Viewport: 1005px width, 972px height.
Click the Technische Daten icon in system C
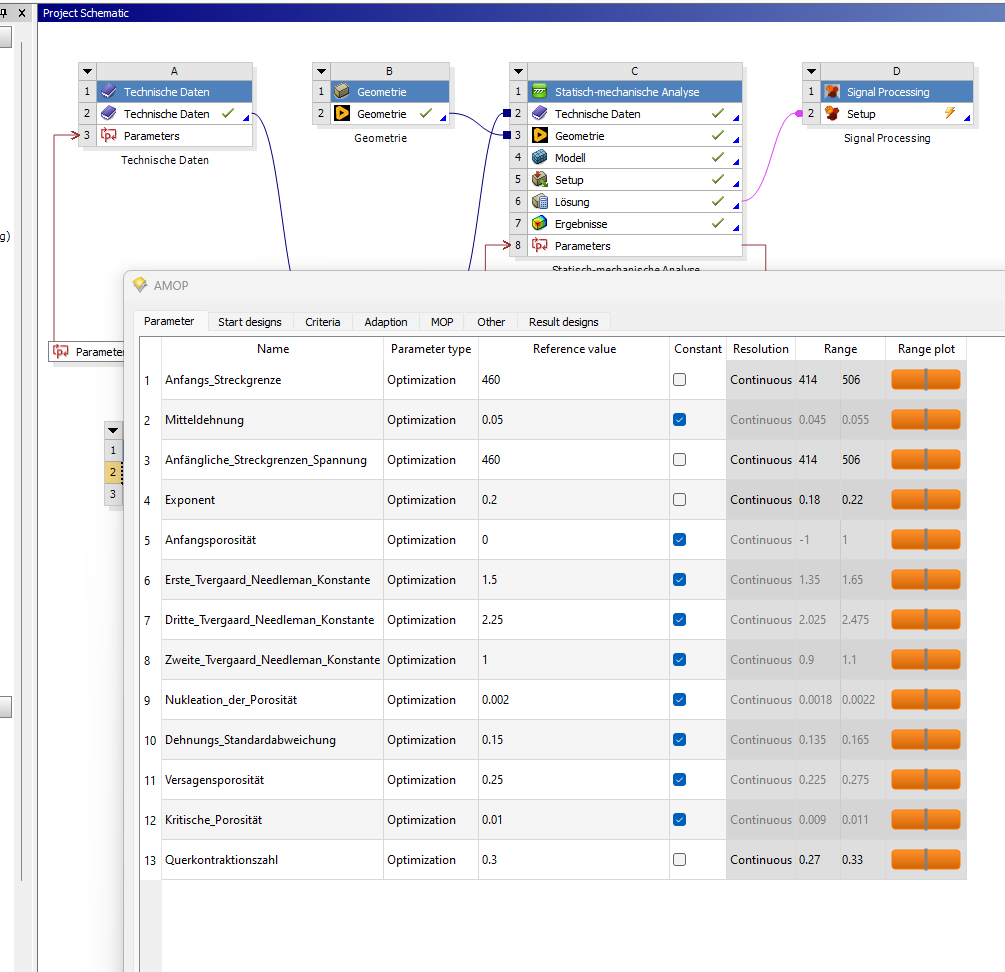point(540,113)
